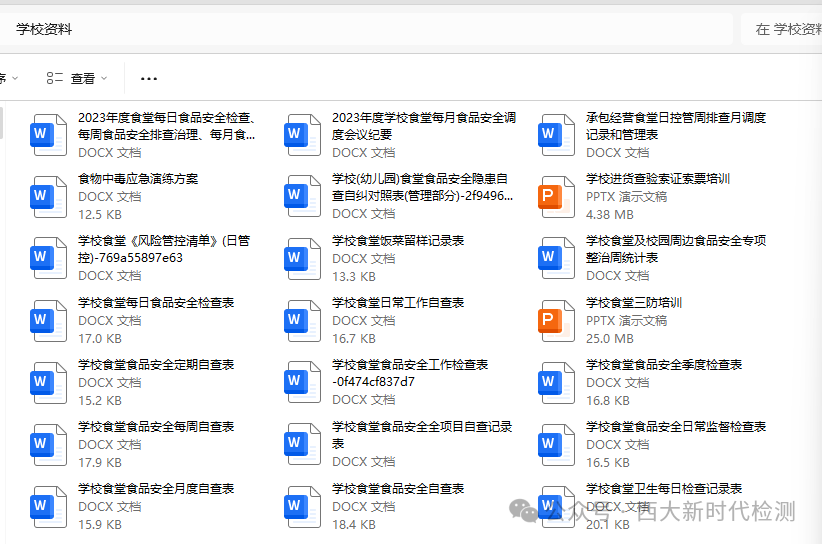The image size is (822, 544).
Task: Click the list-view icon beside 查看
Action: (x=55, y=79)
